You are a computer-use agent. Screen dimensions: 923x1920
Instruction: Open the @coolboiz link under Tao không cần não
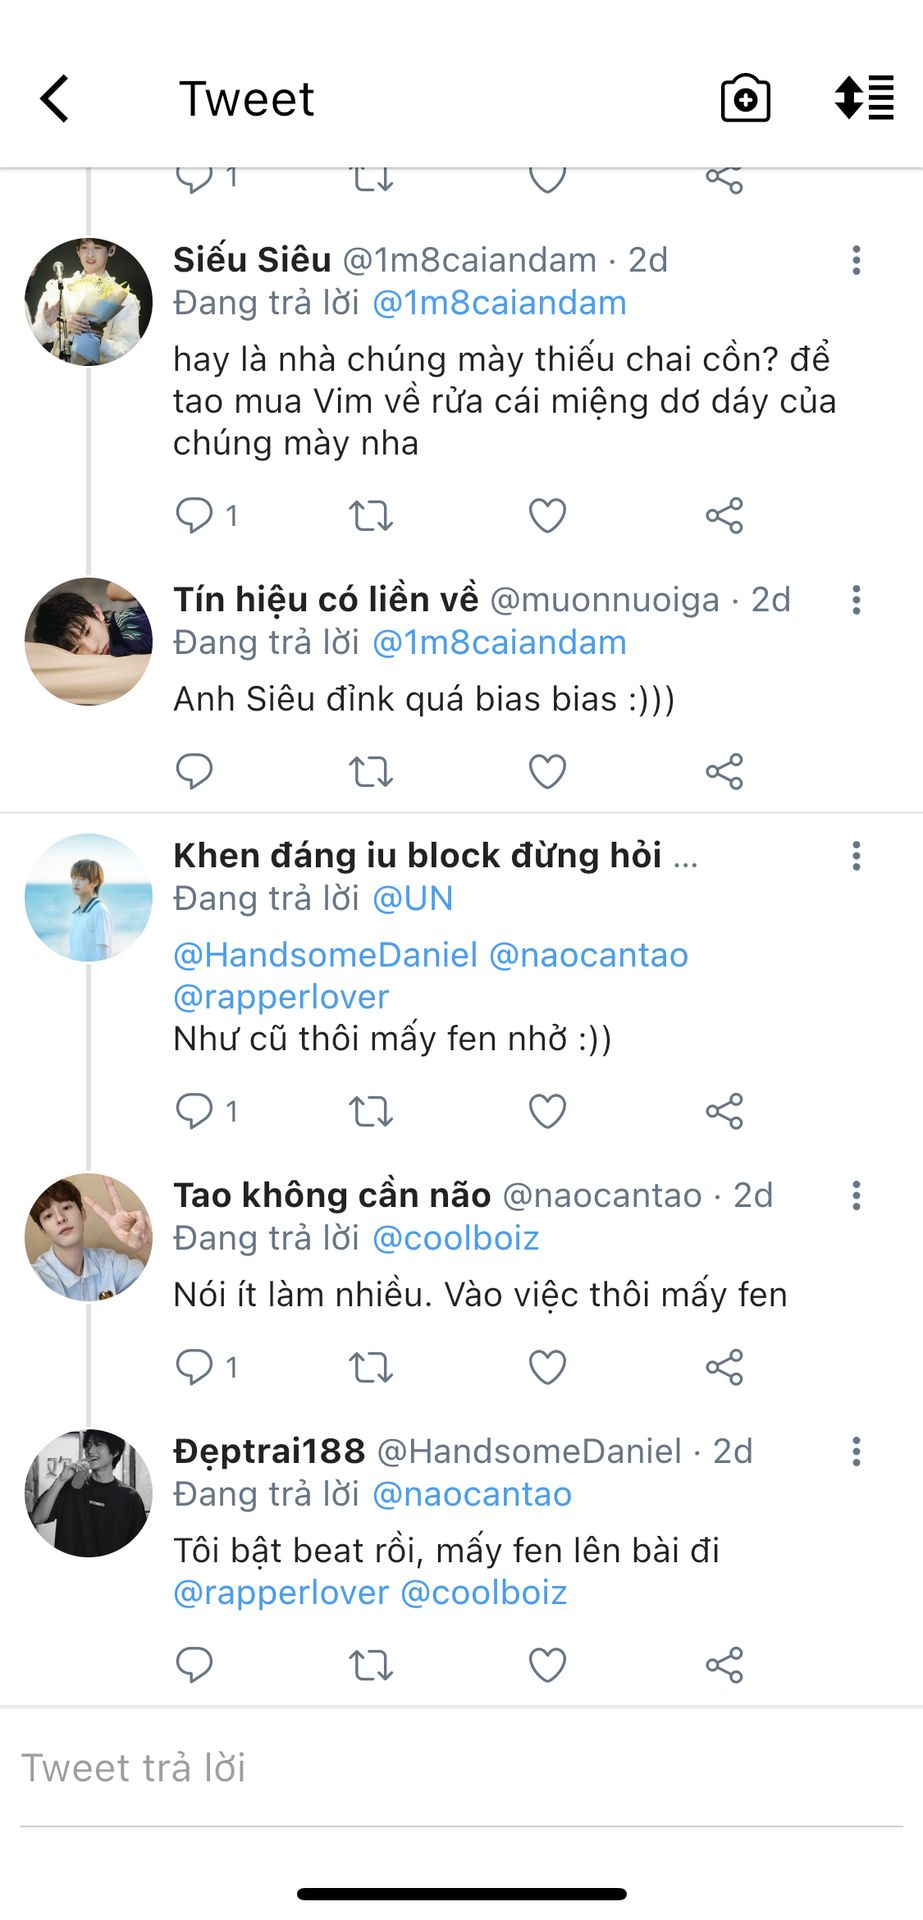(x=455, y=1238)
